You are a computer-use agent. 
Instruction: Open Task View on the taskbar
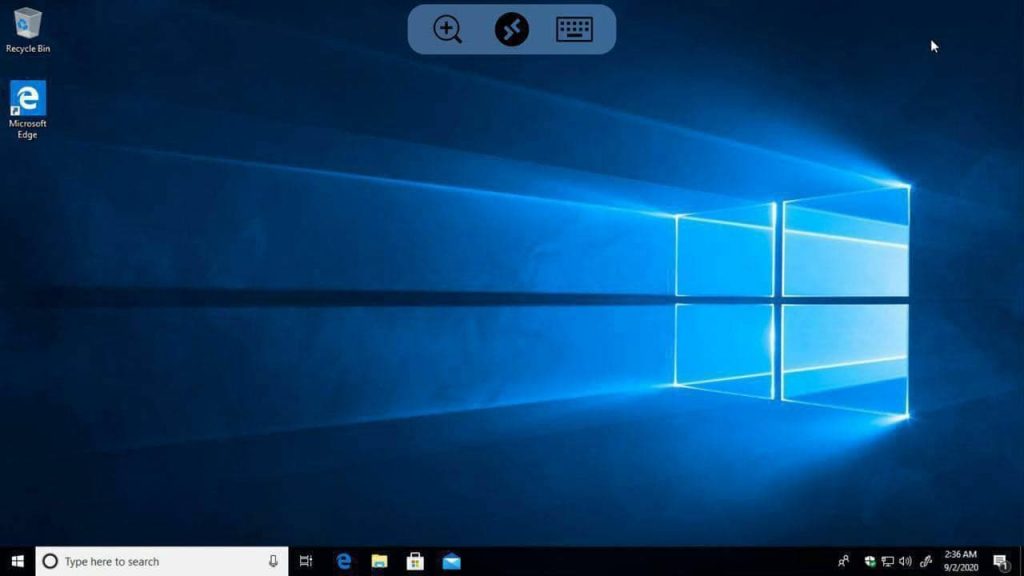pos(306,561)
